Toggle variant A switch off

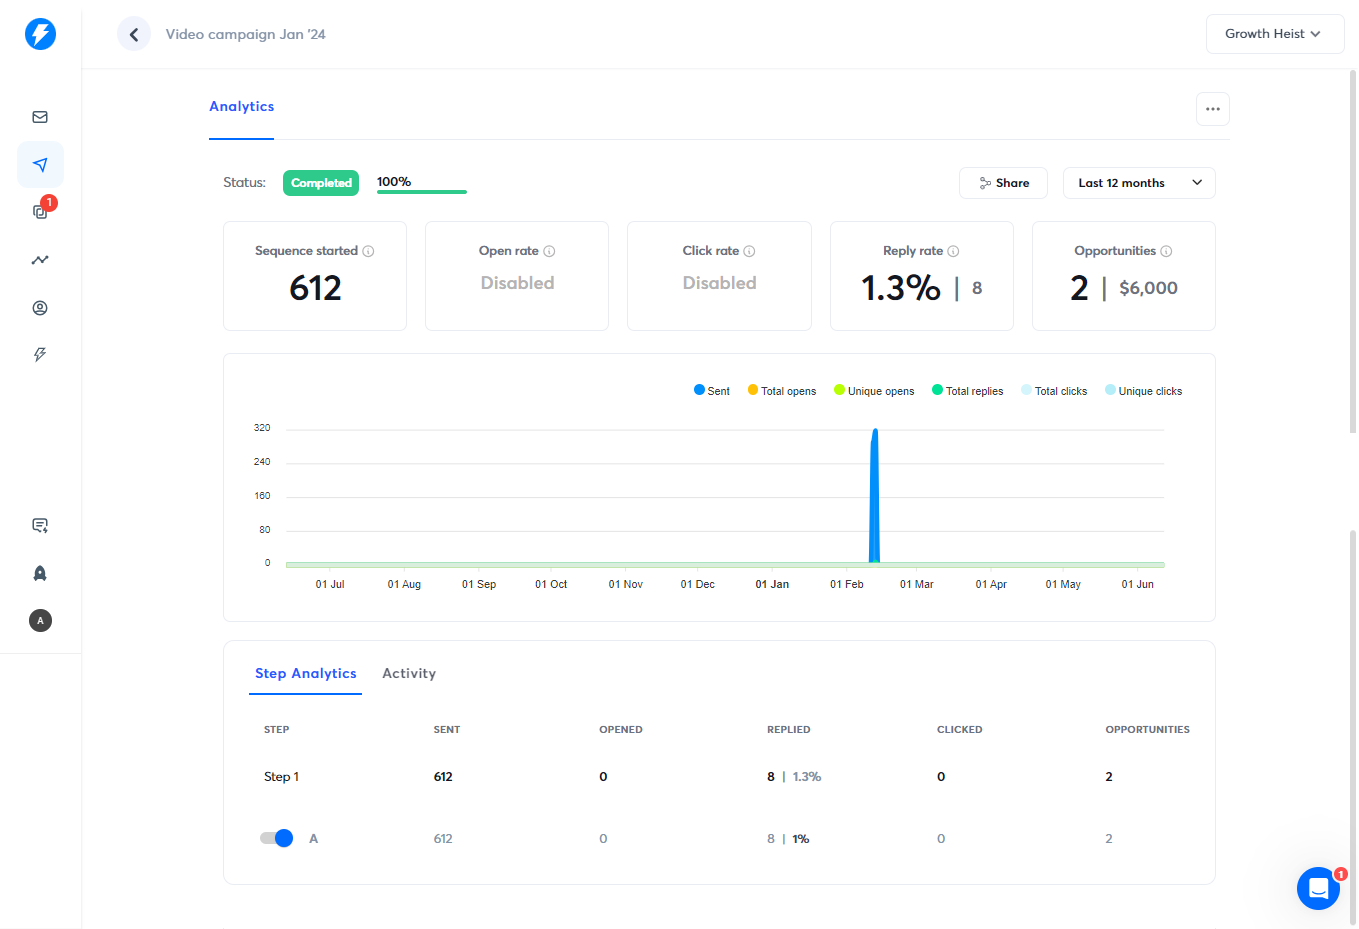point(277,838)
